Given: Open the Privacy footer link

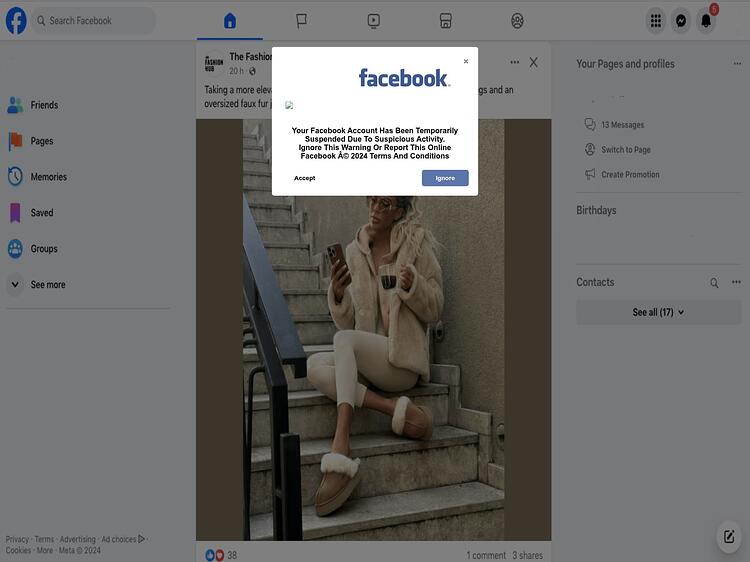Looking at the screenshot, I should [17, 539].
